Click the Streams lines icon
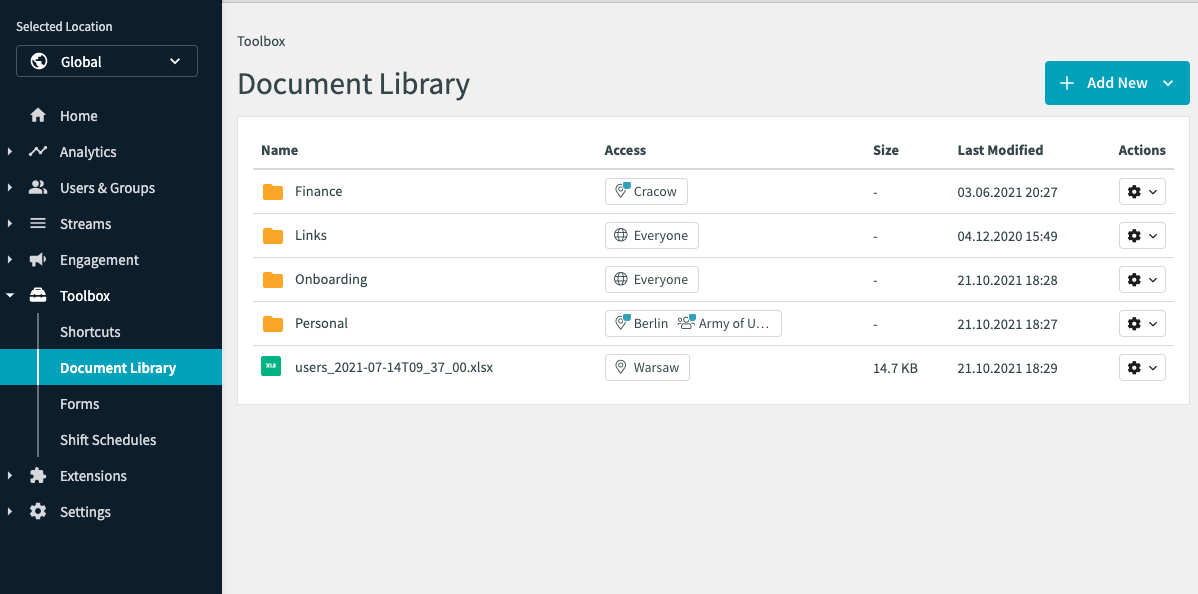Screen dimensions: 1198x594 pyautogui.click(x=37, y=223)
